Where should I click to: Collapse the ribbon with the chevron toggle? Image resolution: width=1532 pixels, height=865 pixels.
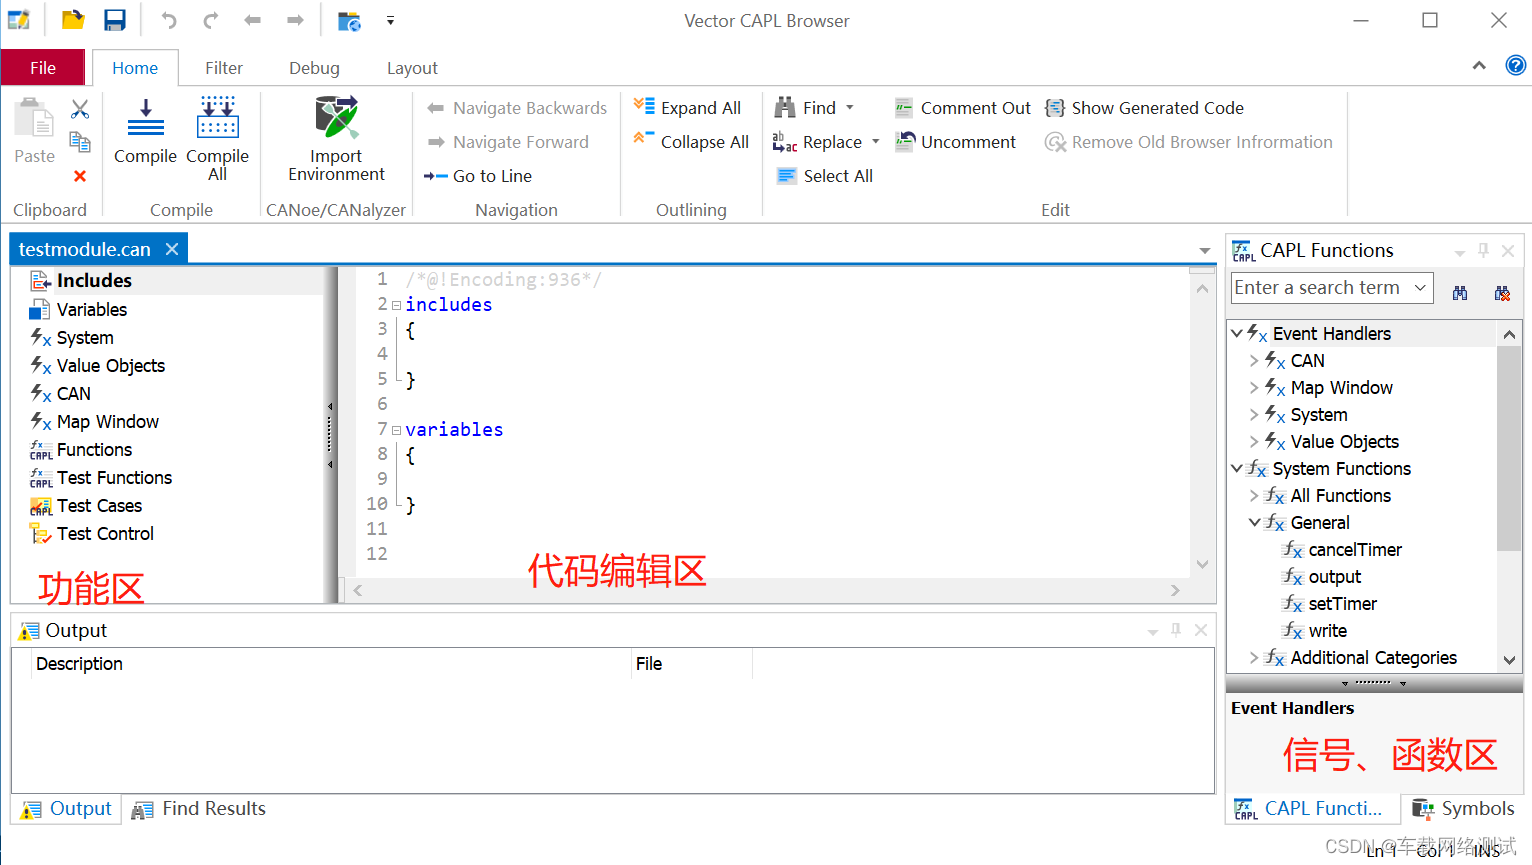[x=1479, y=64]
